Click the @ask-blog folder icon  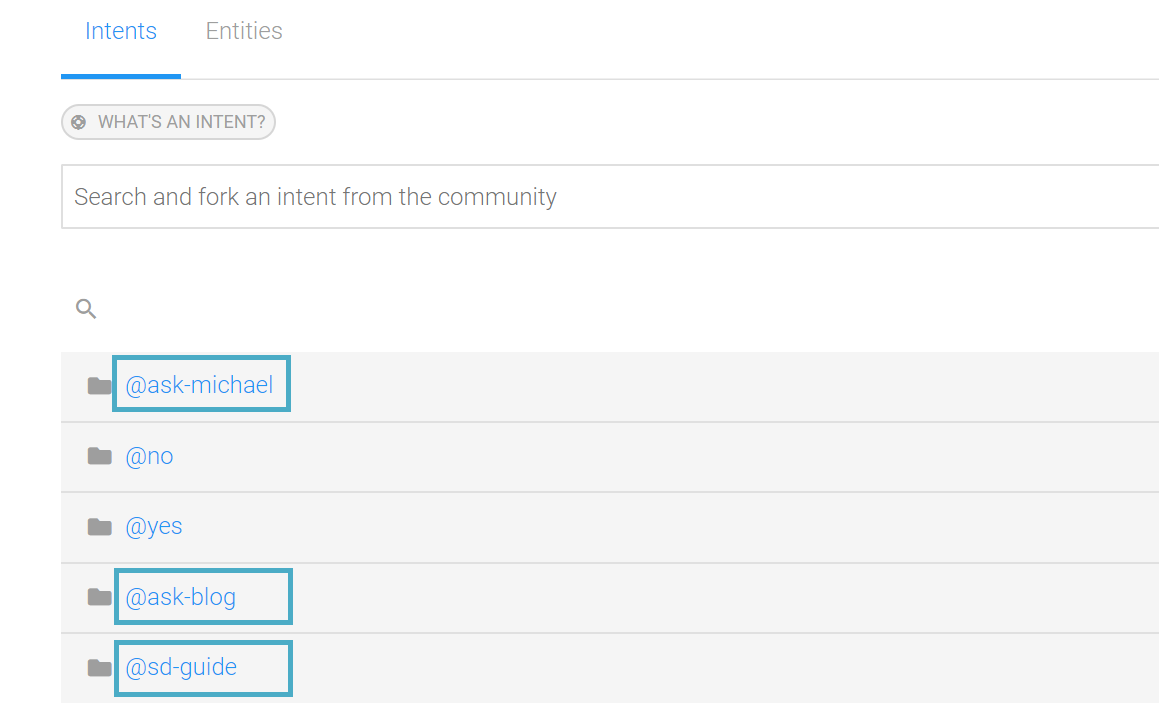click(x=99, y=597)
